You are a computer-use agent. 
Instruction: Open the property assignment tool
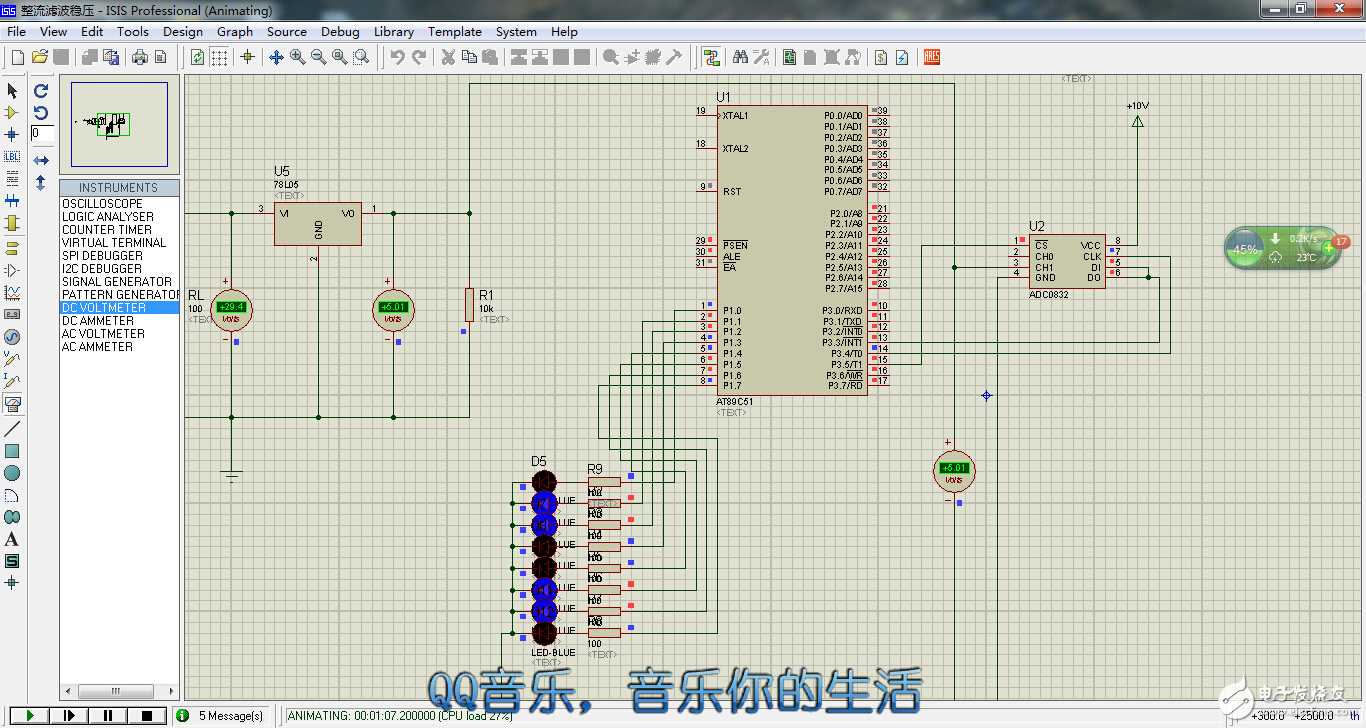tap(761, 57)
